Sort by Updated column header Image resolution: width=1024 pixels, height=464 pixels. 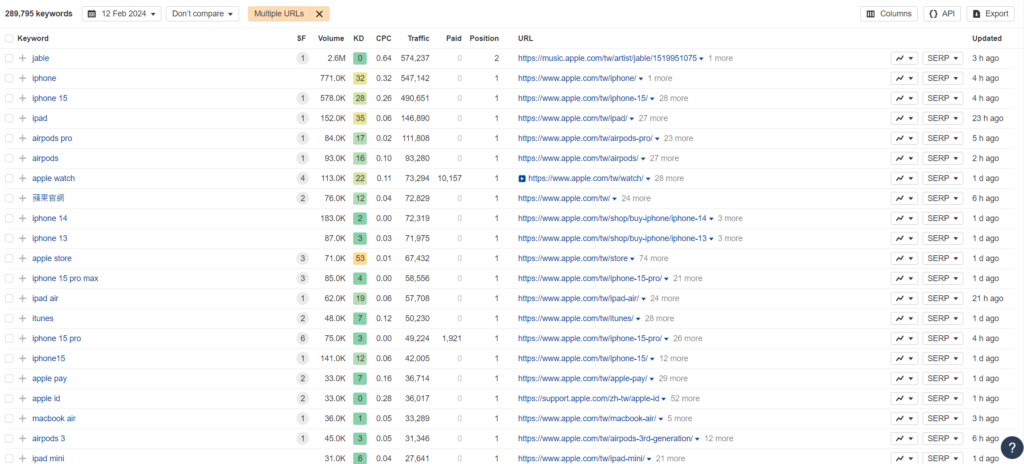pyautogui.click(x=987, y=39)
